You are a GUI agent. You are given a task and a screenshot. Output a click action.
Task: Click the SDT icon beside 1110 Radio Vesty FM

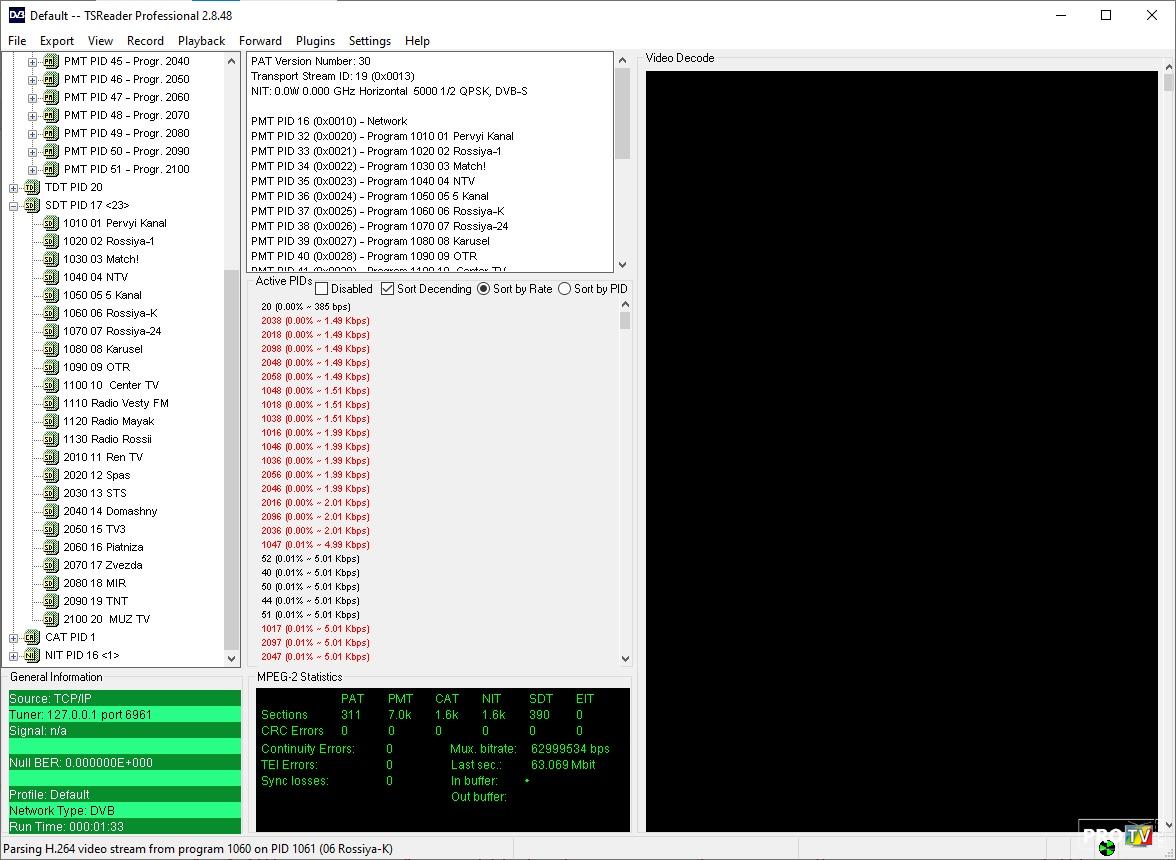[51, 403]
